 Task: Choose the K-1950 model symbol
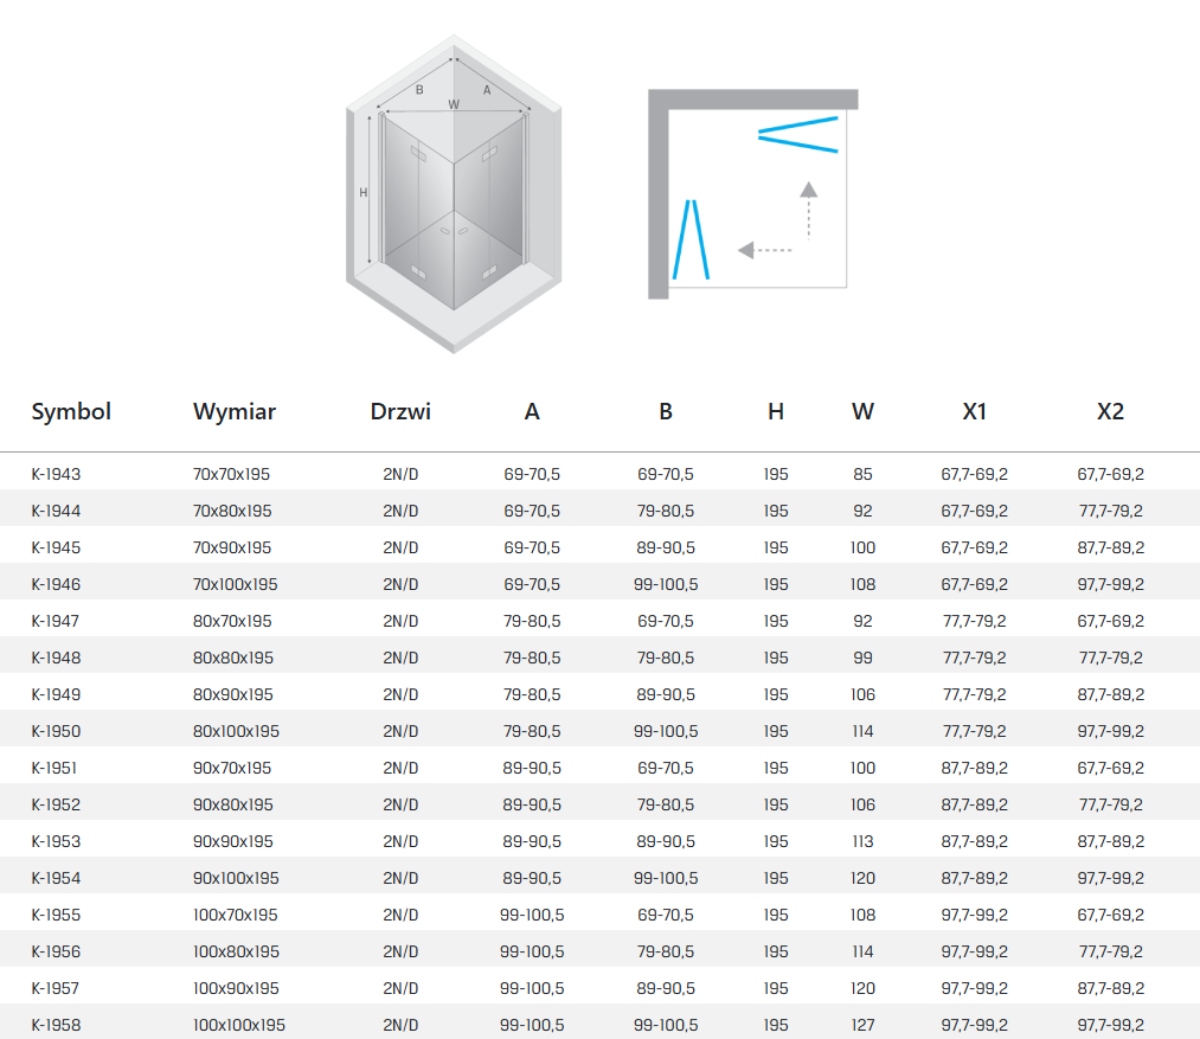pos(56,731)
